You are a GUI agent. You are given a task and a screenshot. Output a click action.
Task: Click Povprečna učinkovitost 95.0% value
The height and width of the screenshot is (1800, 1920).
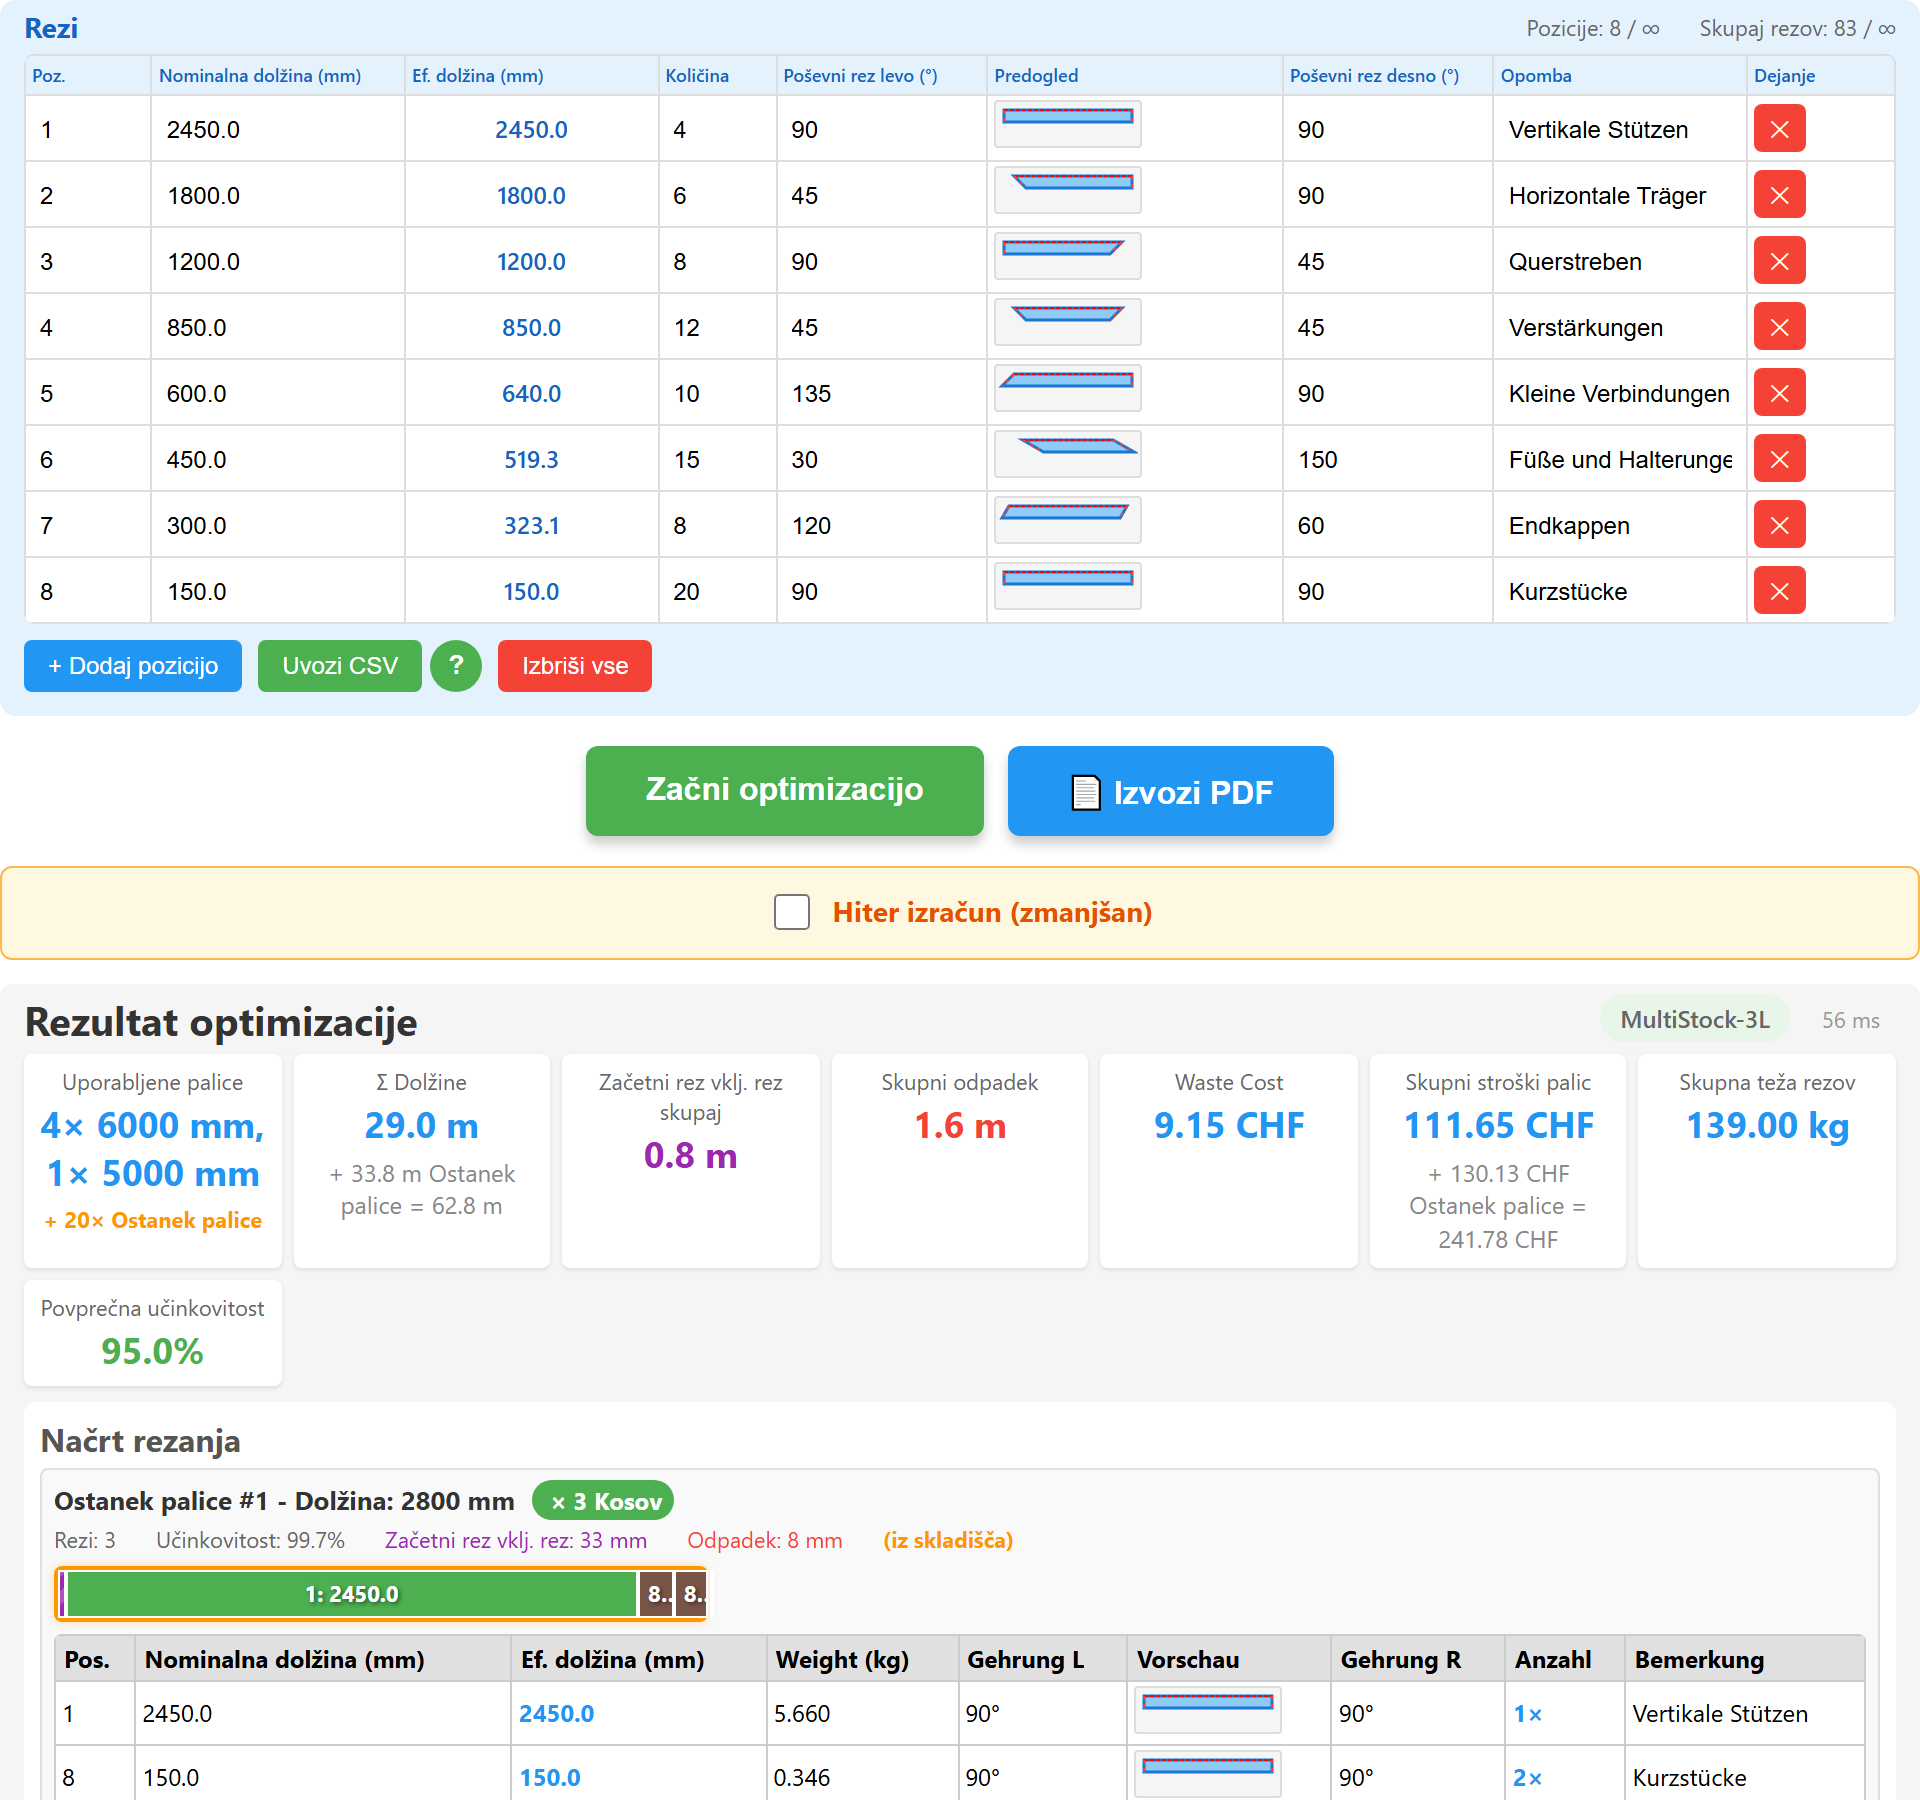pyautogui.click(x=152, y=1352)
